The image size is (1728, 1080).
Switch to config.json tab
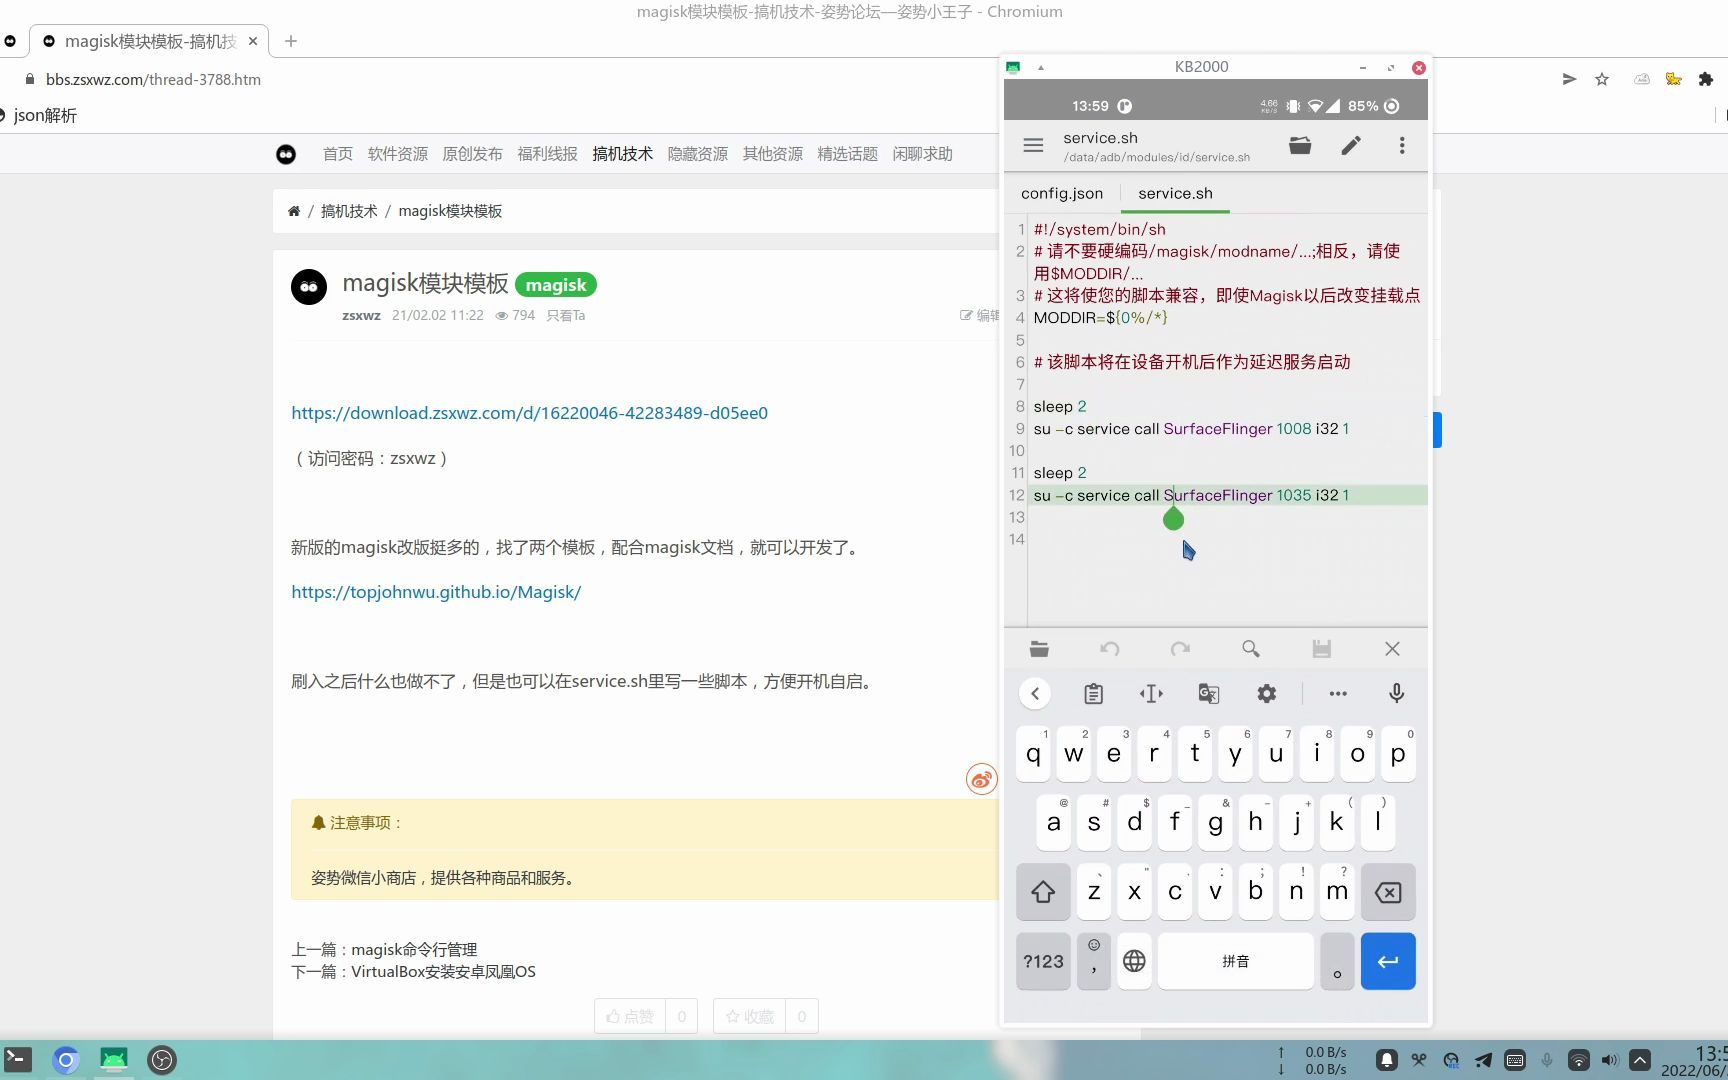tap(1062, 194)
